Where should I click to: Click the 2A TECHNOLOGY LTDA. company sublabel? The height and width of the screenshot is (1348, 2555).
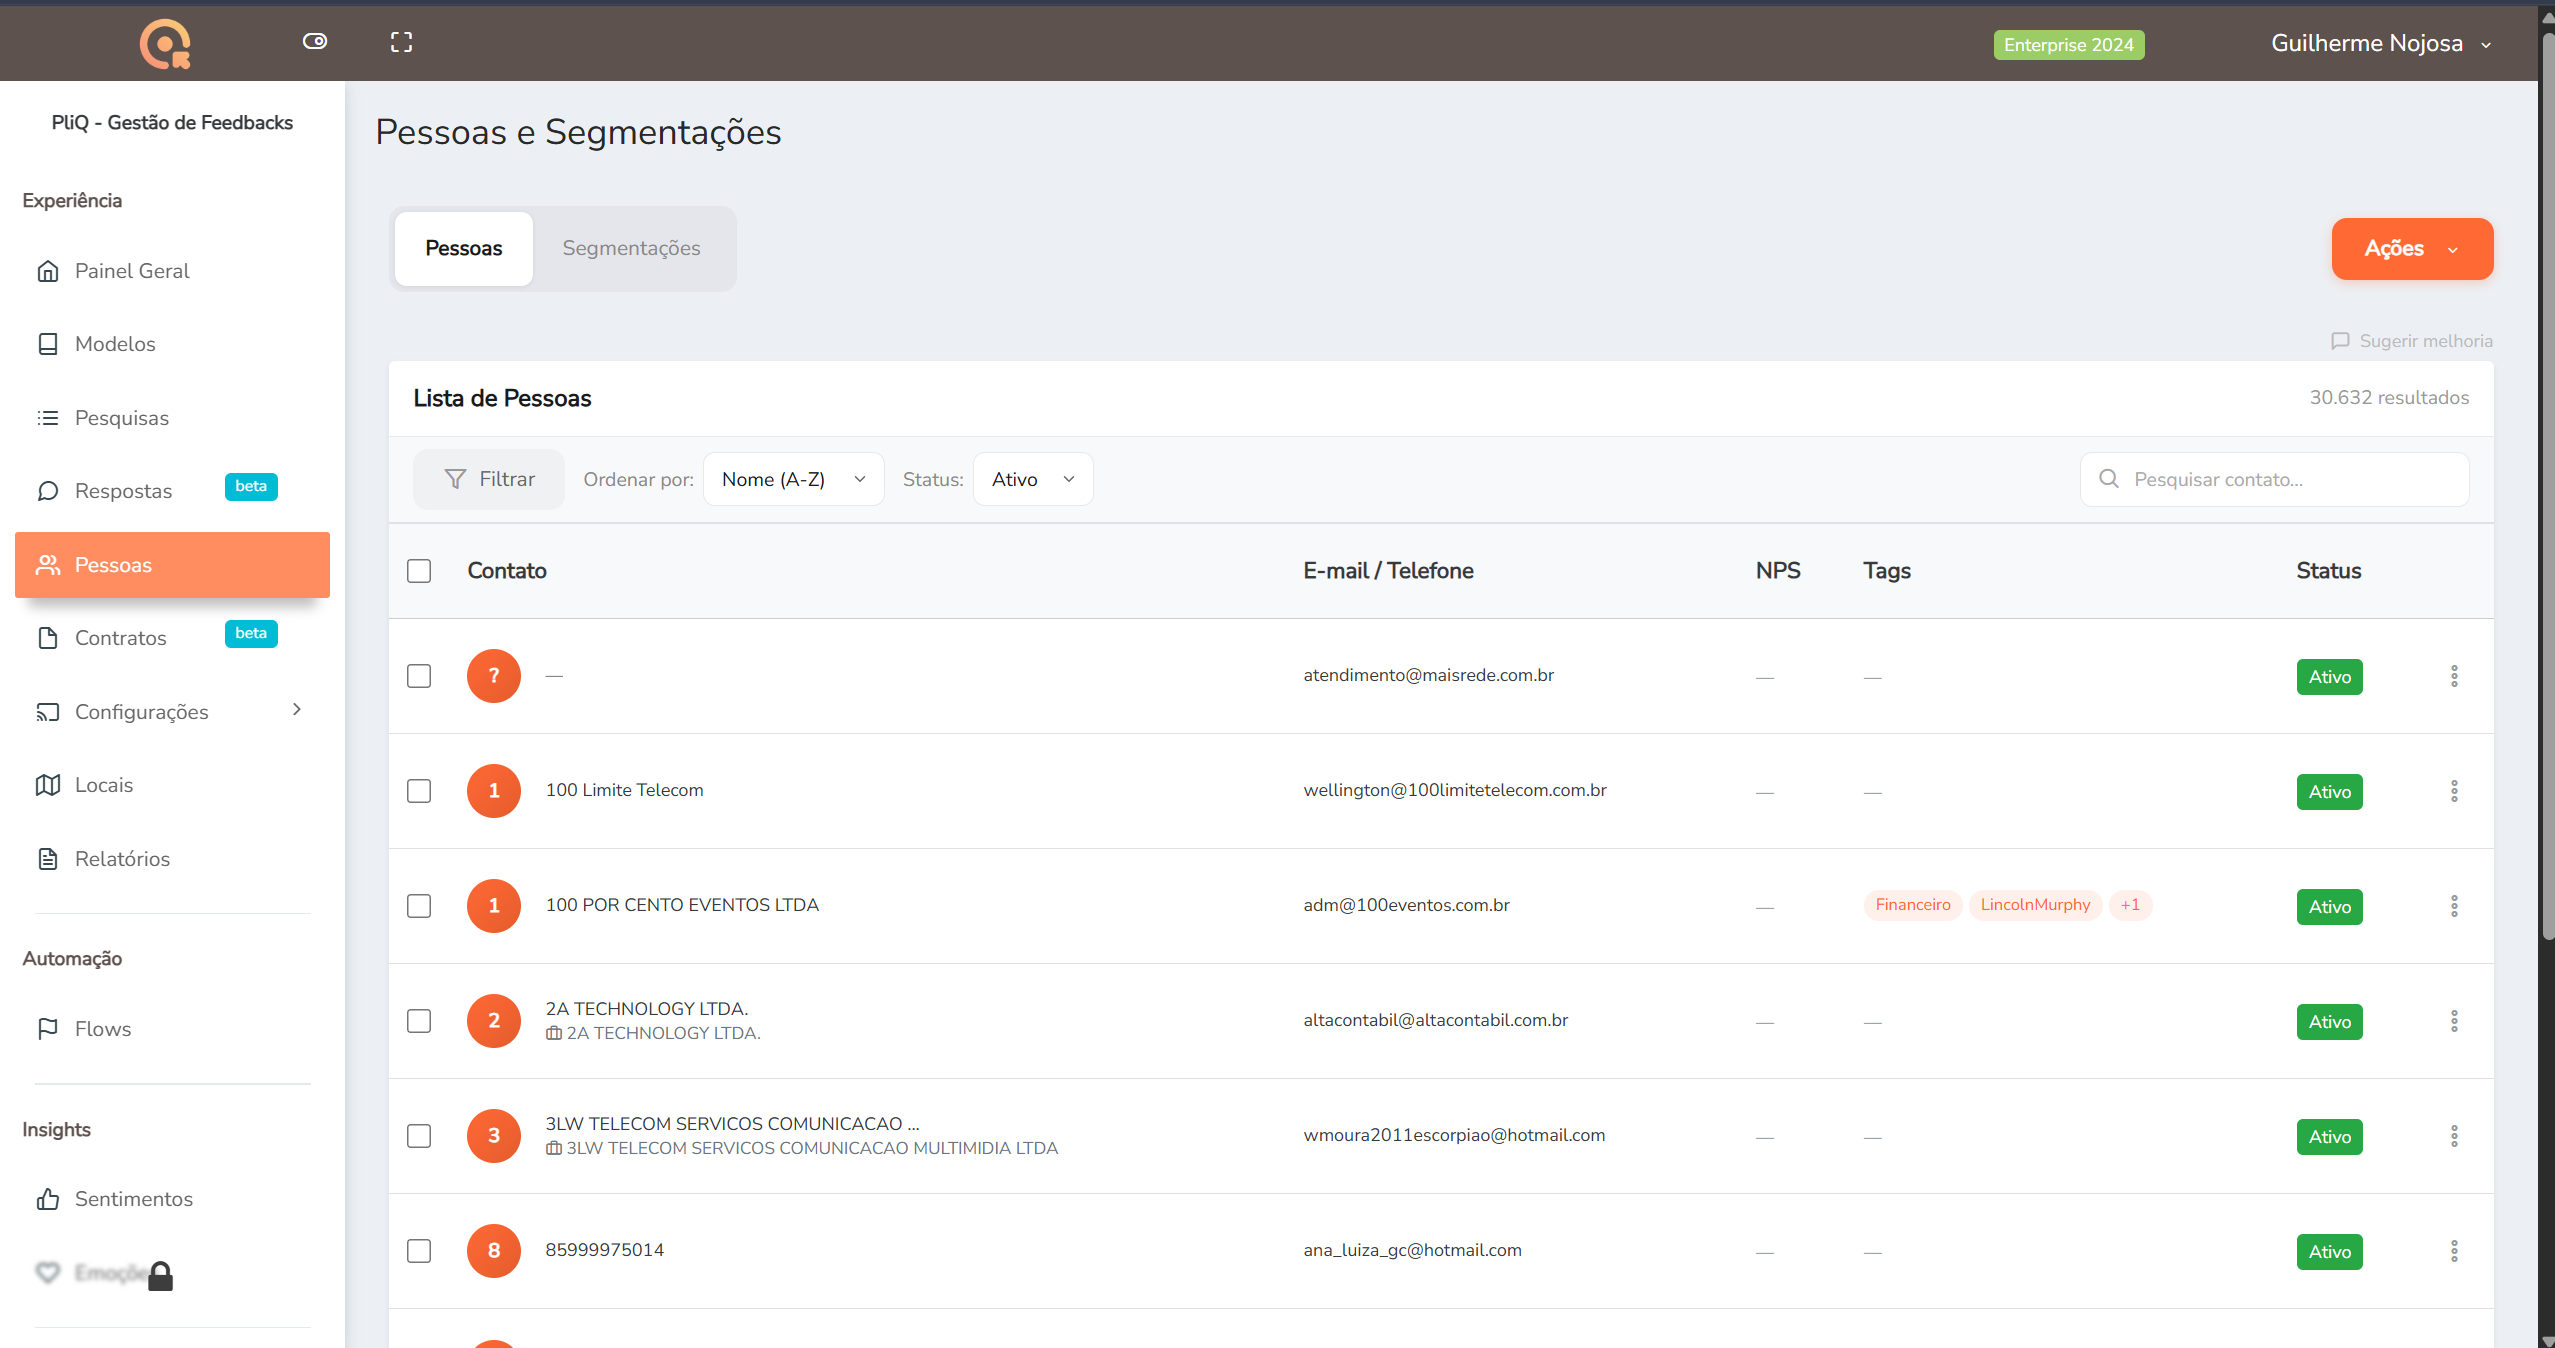pos(653,1033)
